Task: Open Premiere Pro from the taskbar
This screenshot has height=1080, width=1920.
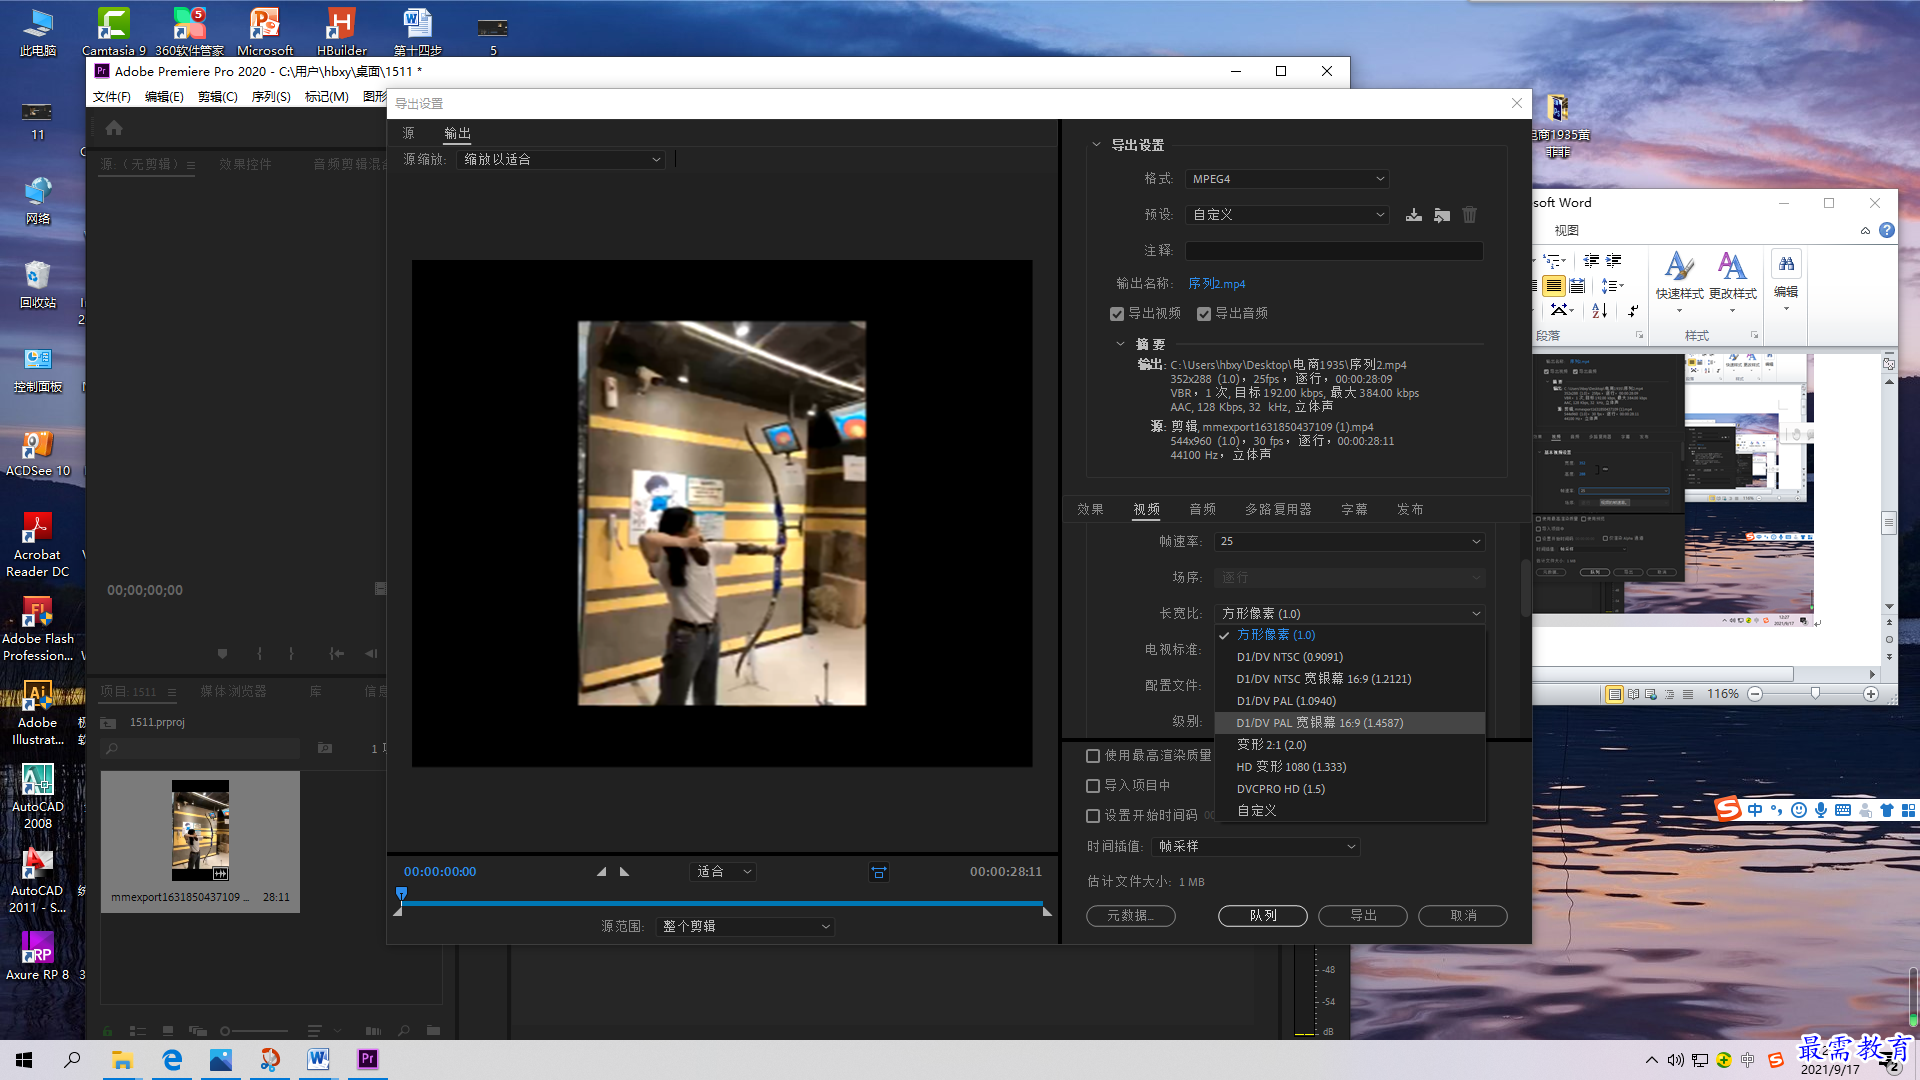Action: click(x=367, y=1059)
